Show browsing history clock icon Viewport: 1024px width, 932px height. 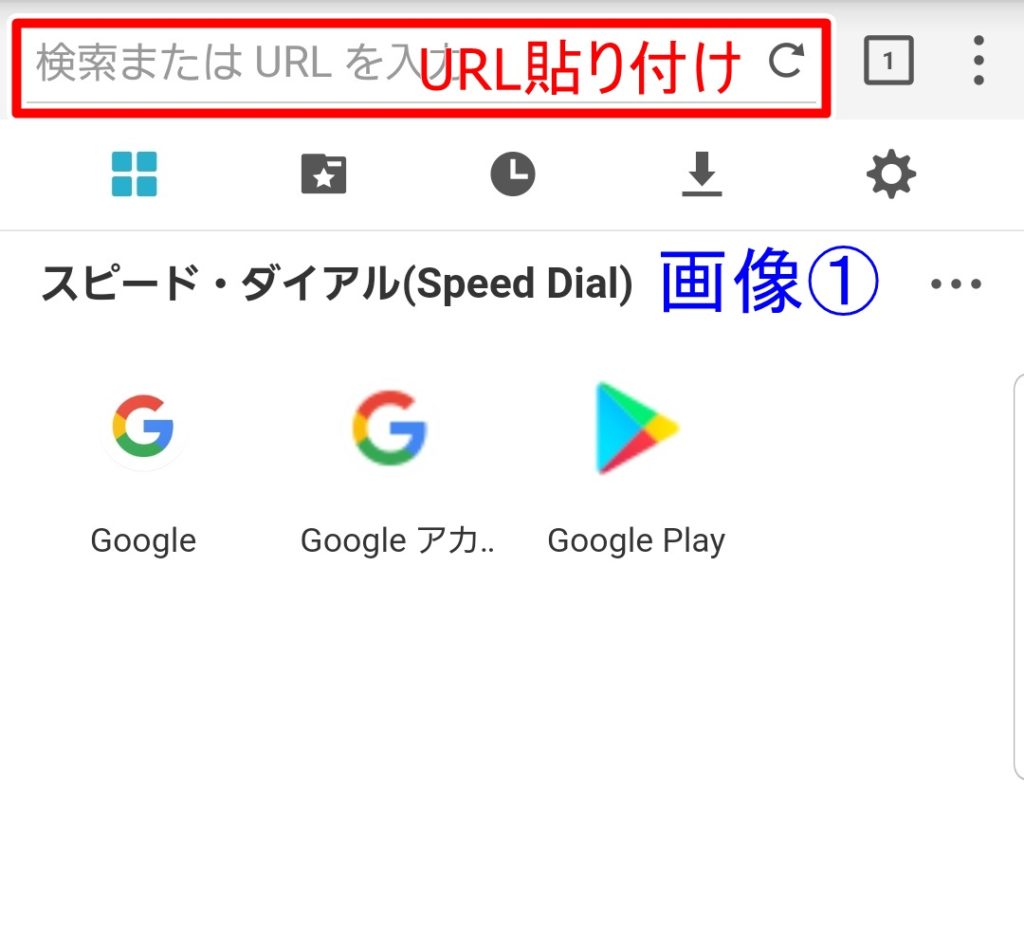513,174
